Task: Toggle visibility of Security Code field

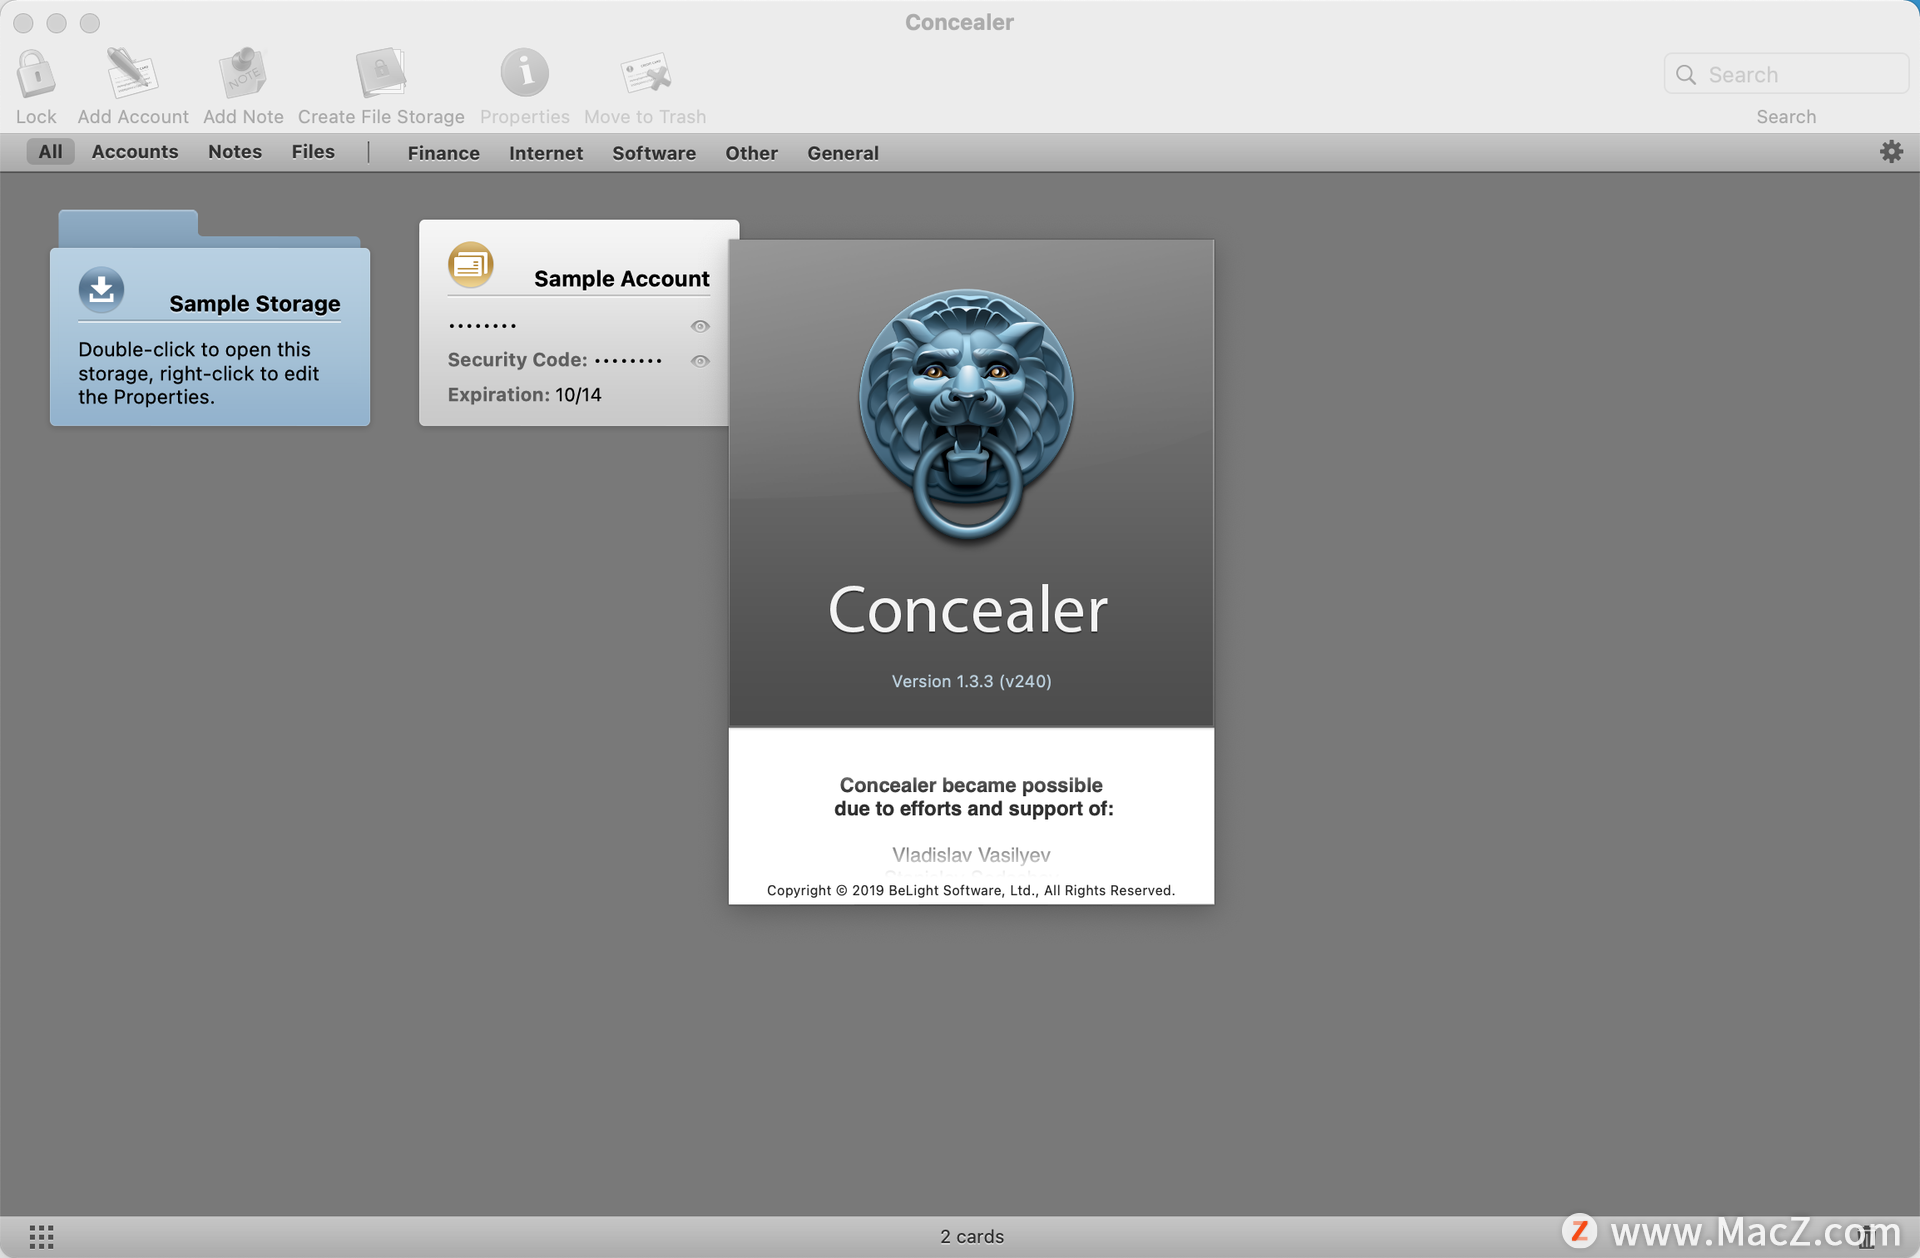Action: coord(698,359)
